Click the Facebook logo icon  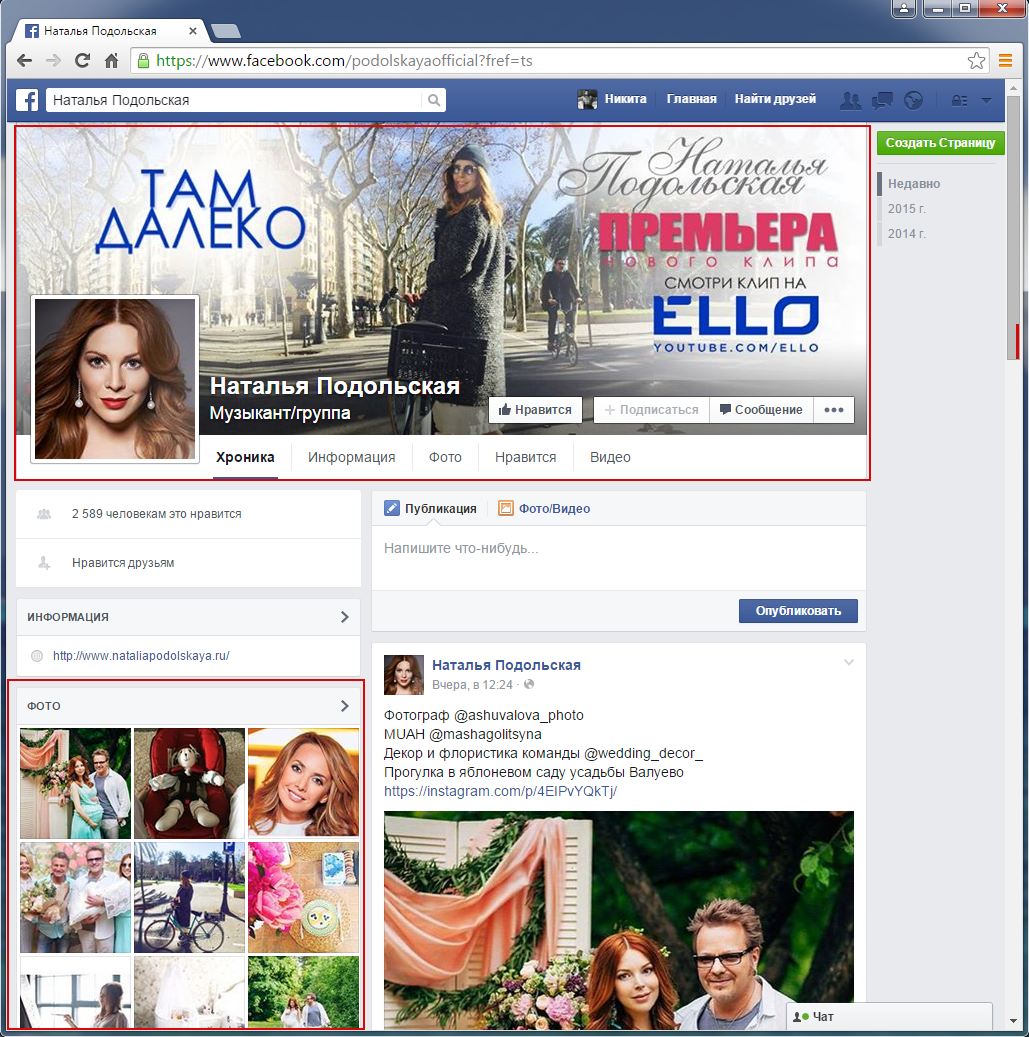[27, 100]
